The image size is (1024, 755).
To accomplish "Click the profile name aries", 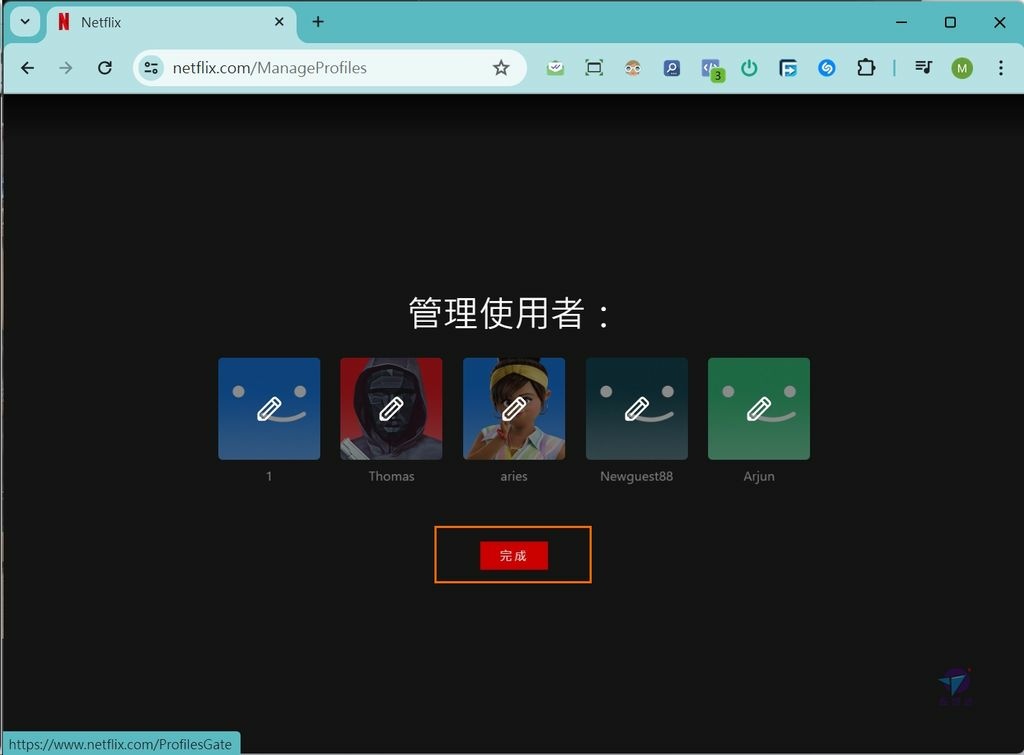I will (514, 476).
